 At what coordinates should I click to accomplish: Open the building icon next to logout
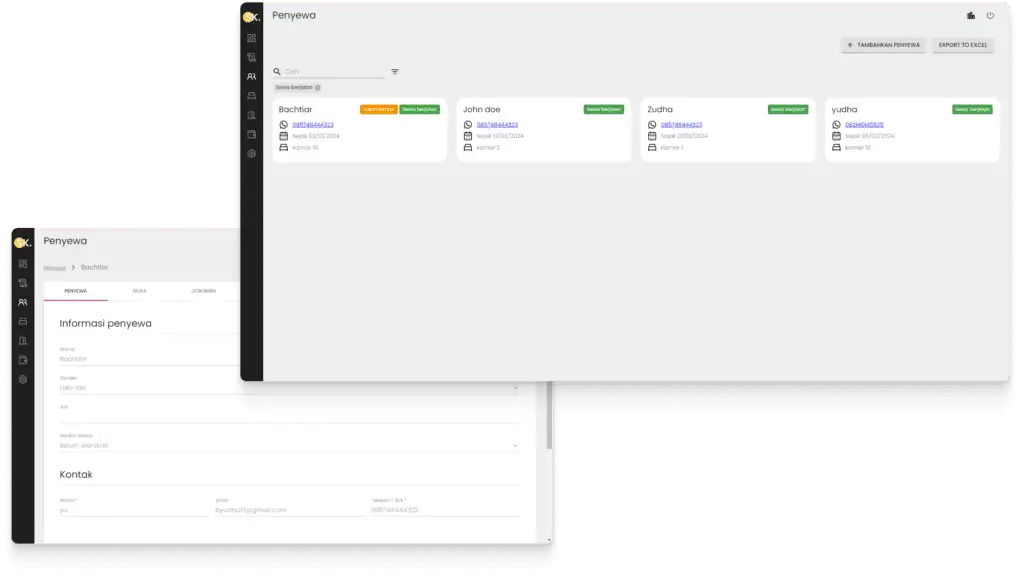pyautogui.click(x=971, y=16)
